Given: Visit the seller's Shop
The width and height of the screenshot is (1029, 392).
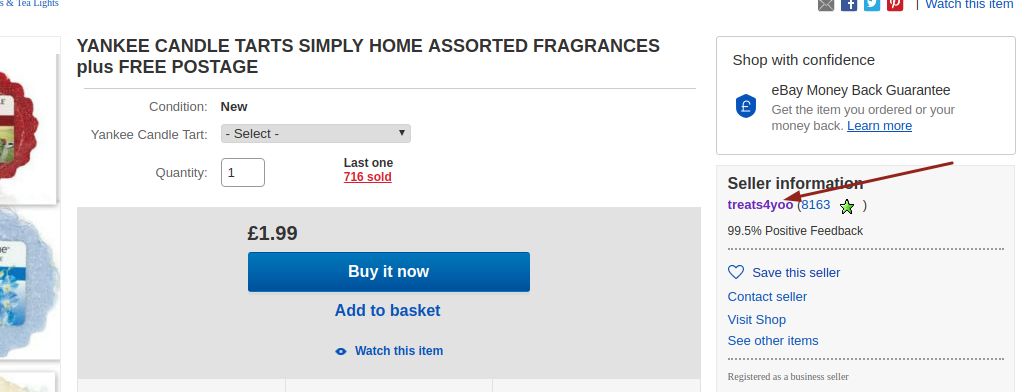Looking at the screenshot, I should [757, 320].
